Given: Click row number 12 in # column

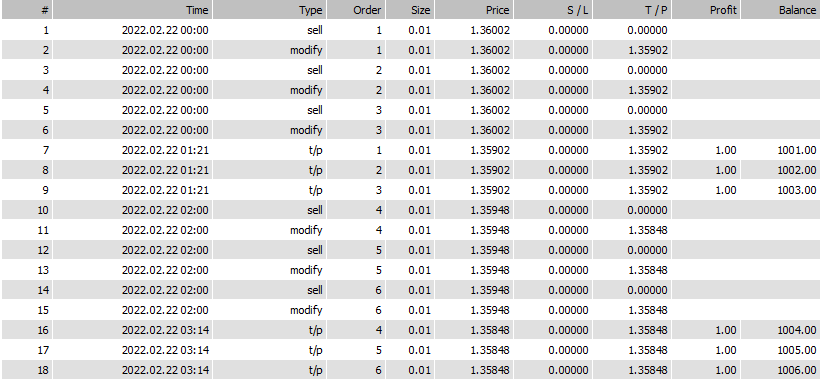Looking at the screenshot, I should (43, 250).
